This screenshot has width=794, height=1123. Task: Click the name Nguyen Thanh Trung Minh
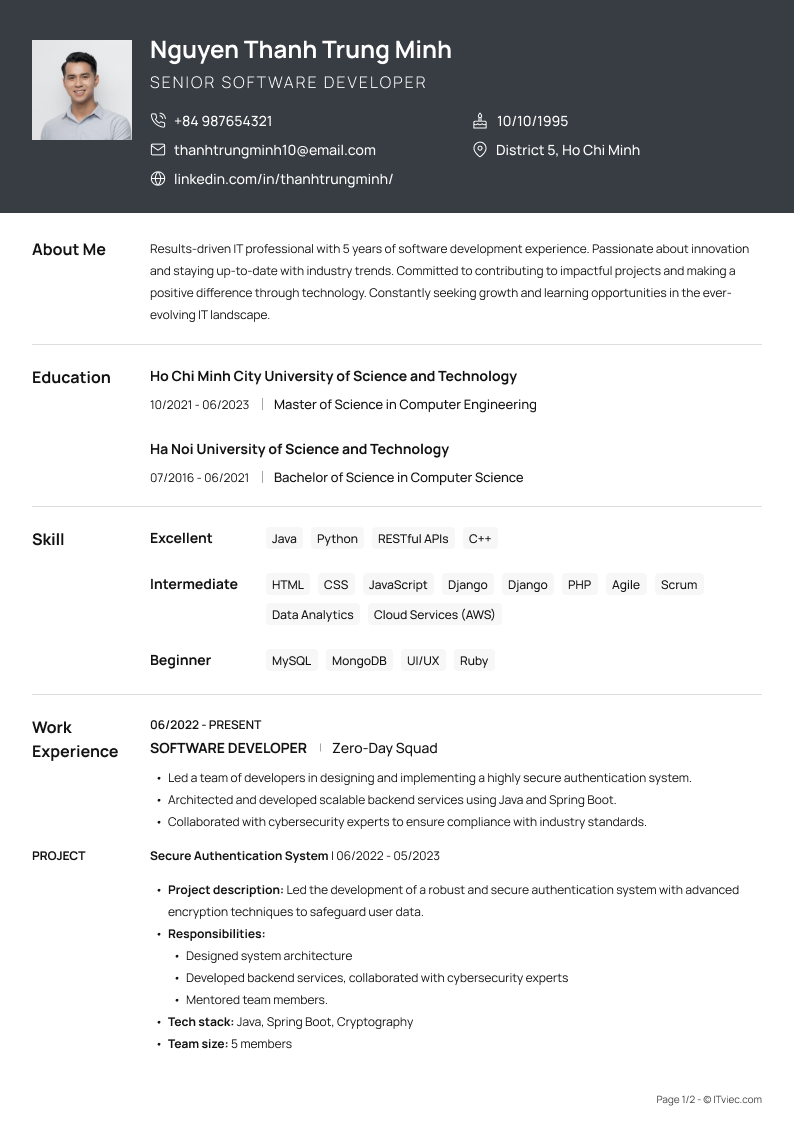pos(301,50)
